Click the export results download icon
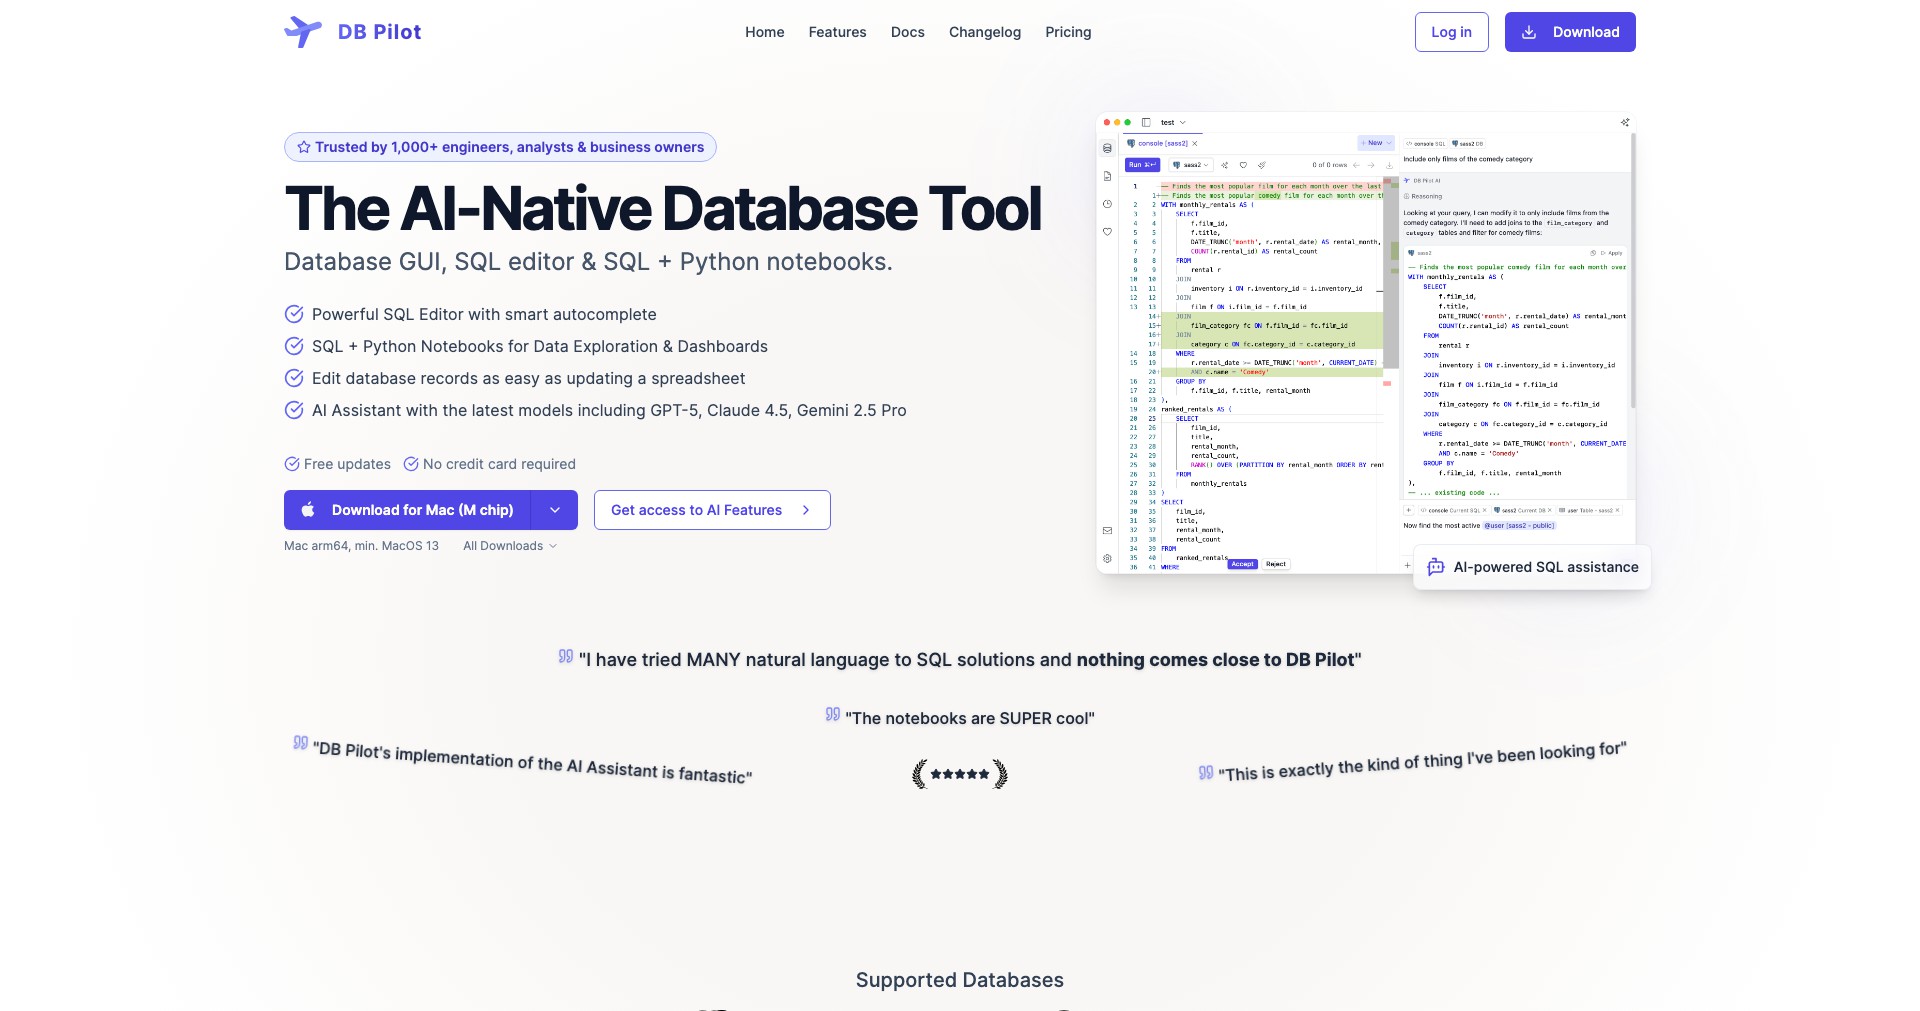This screenshot has height=1011, width=1920. pos(1389,165)
